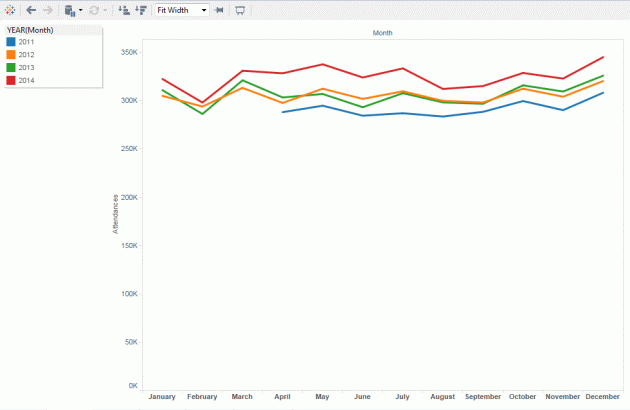Click the green 2013 color swatch
This screenshot has width=630, height=410.
11,67
